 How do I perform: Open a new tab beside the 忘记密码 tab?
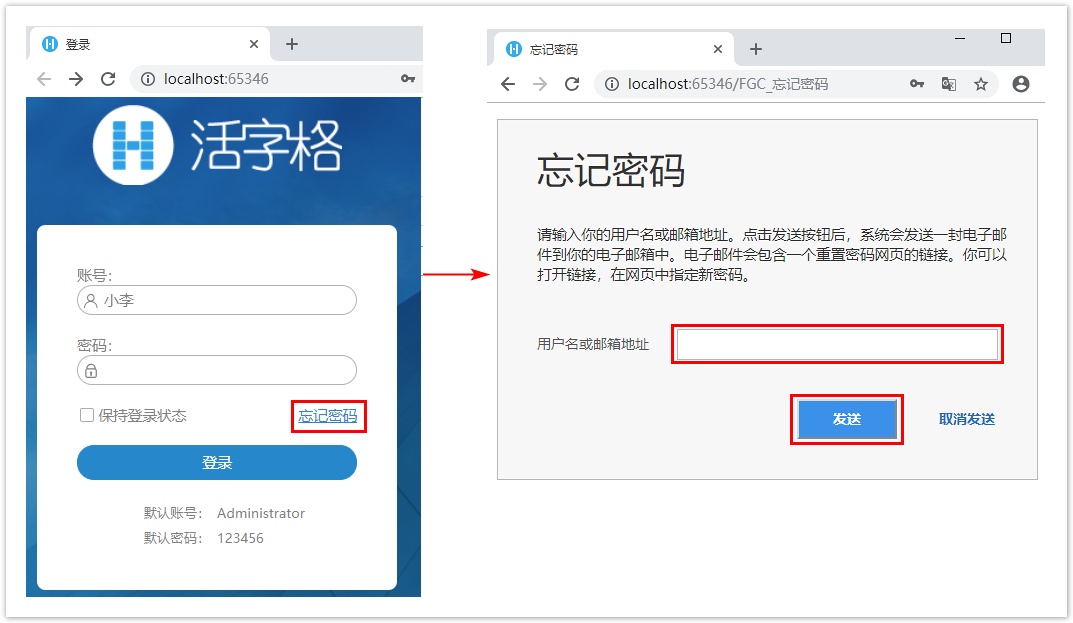pyautogui.click(x=755, y=49)
